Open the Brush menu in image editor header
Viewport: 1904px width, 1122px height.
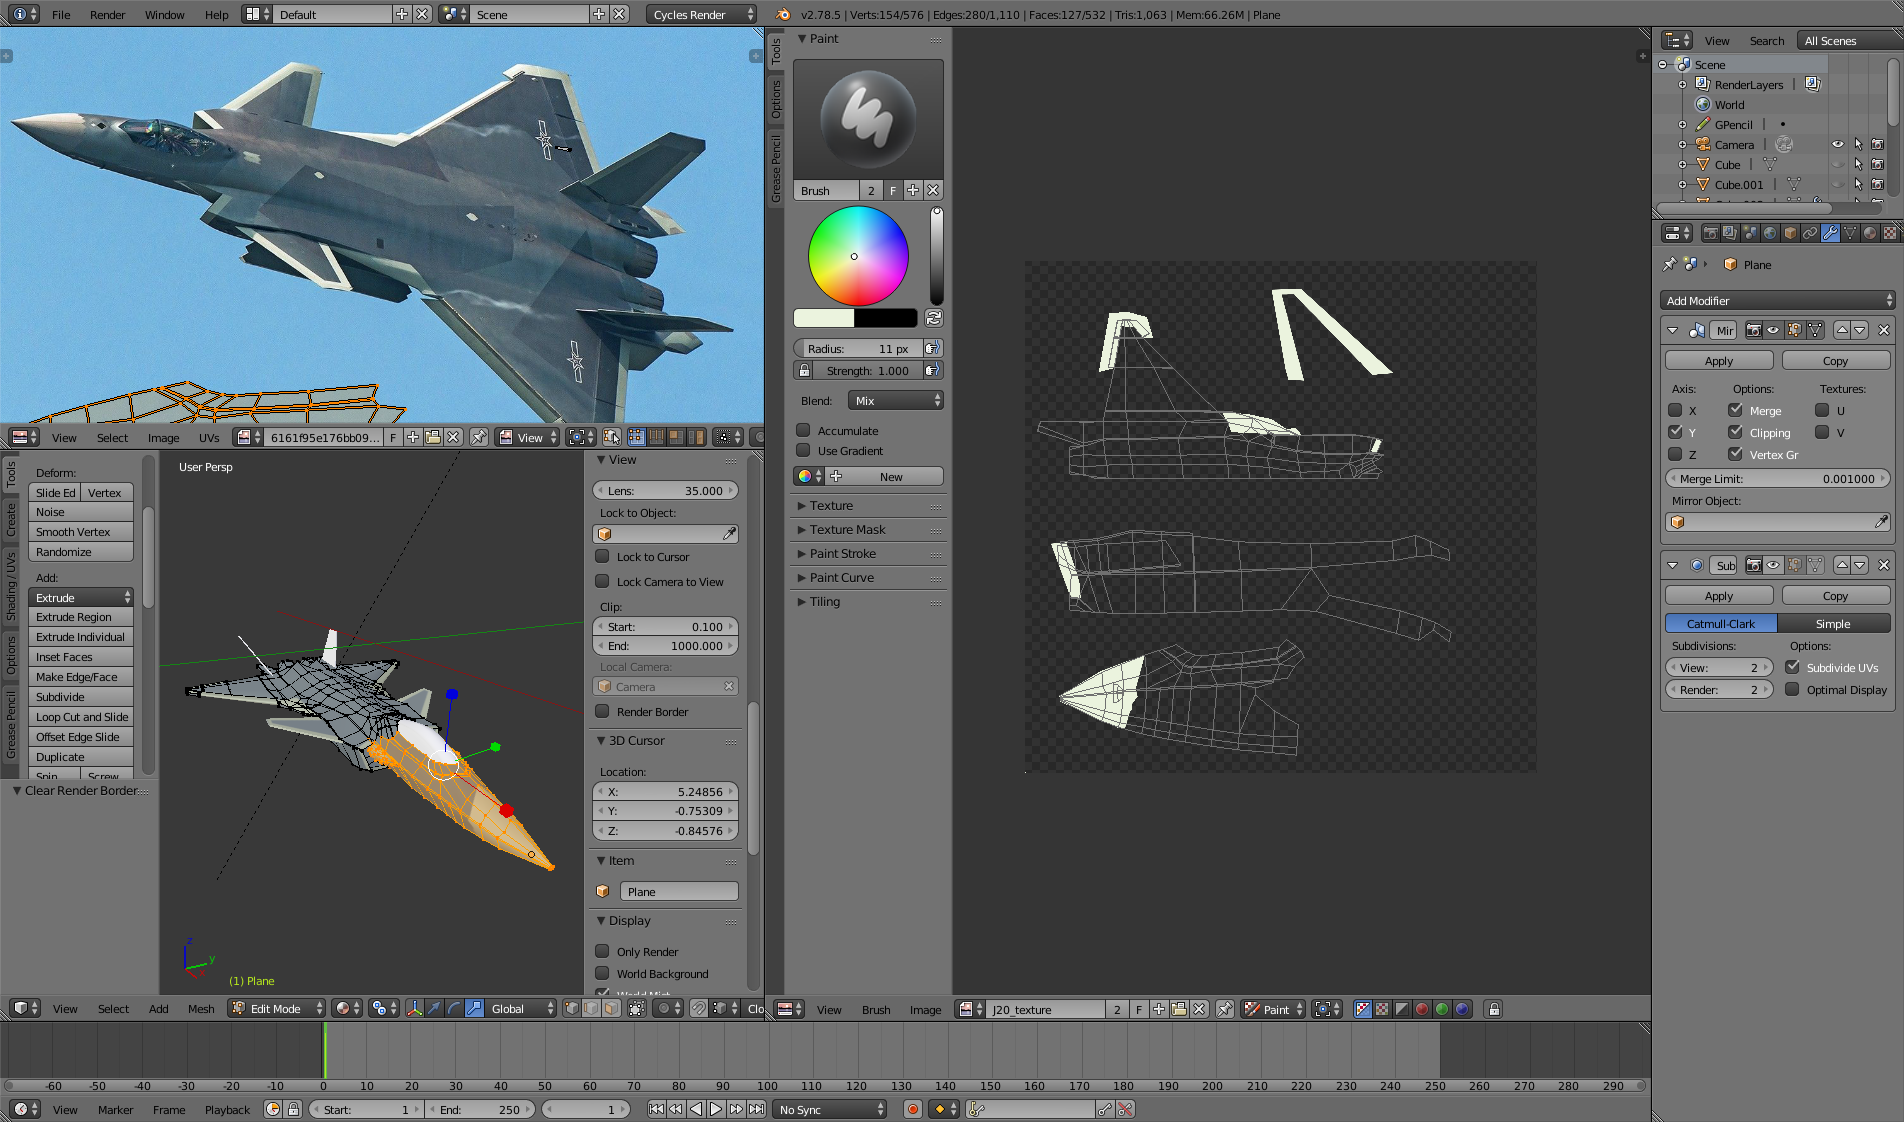coord(876,1009)
